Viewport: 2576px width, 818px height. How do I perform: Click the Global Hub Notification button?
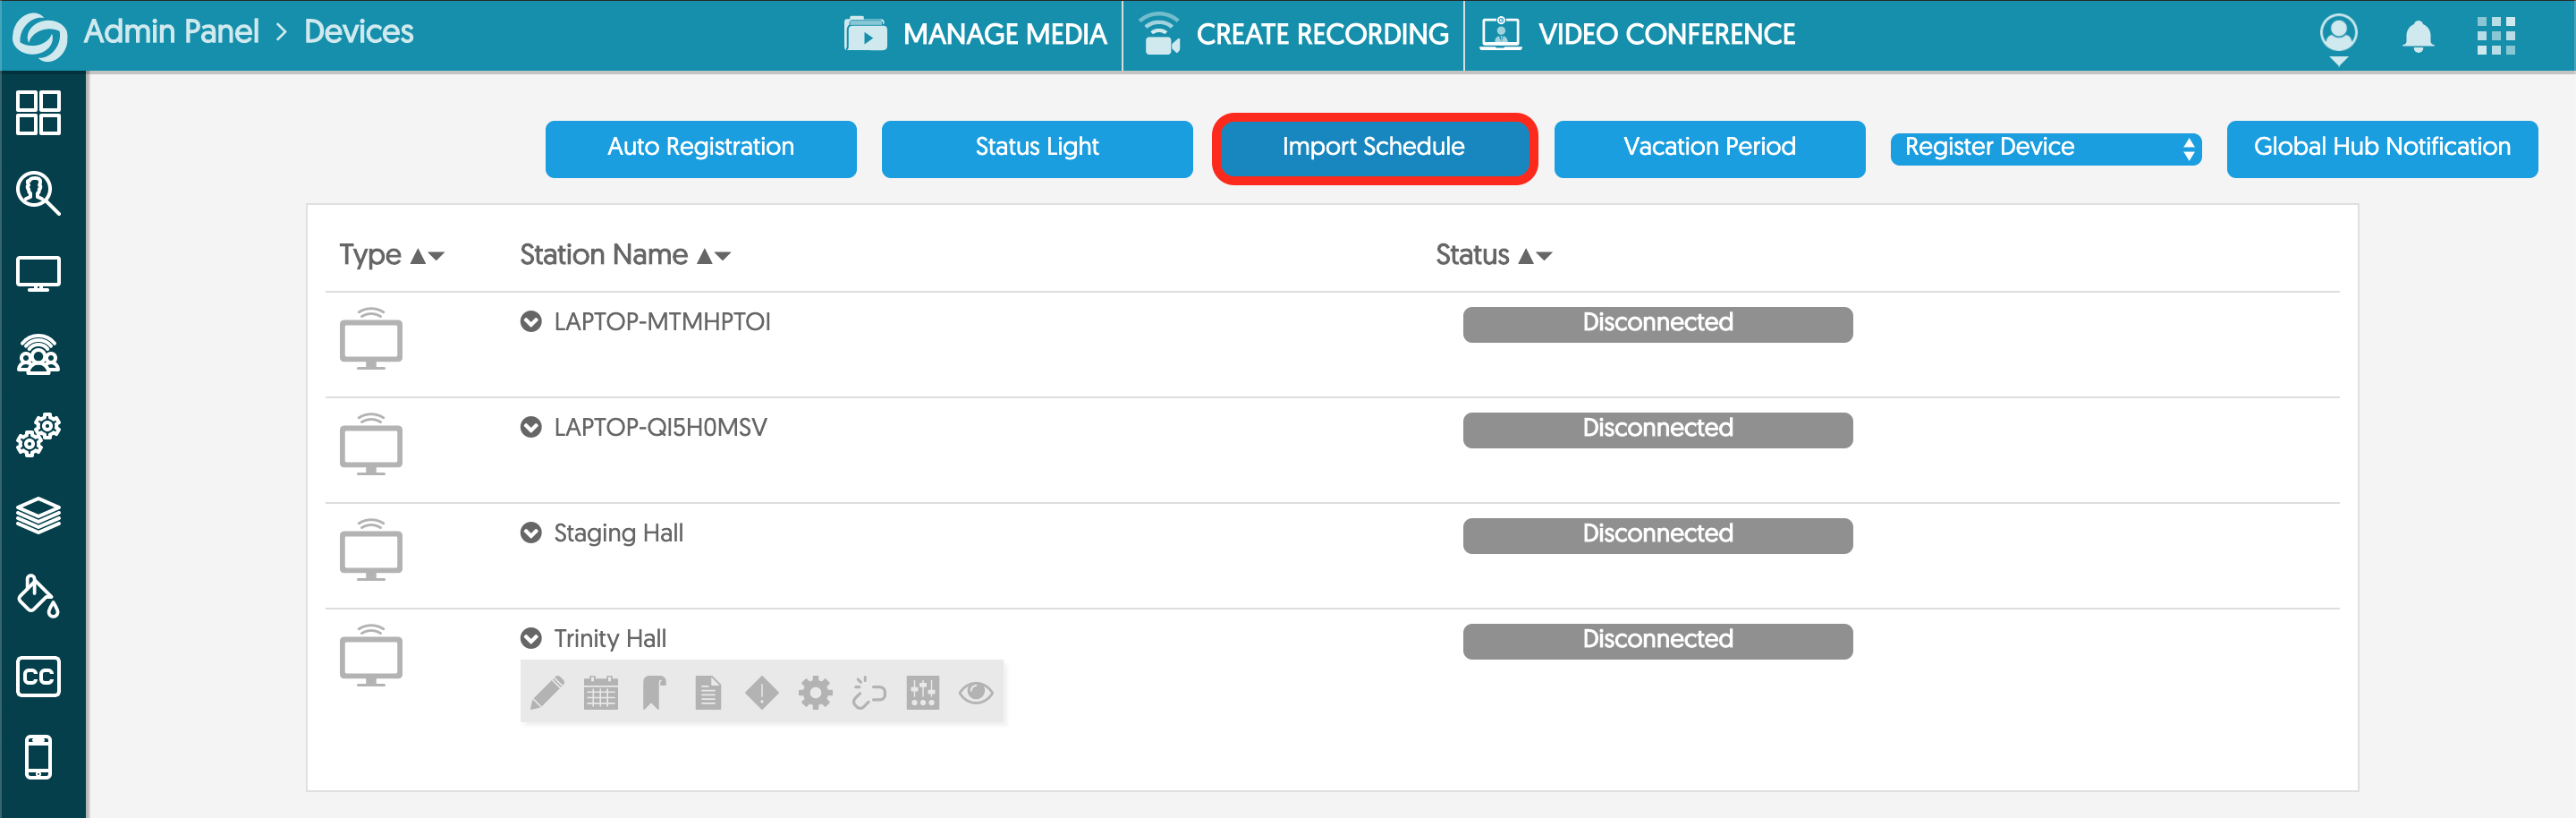point(2382,148)
